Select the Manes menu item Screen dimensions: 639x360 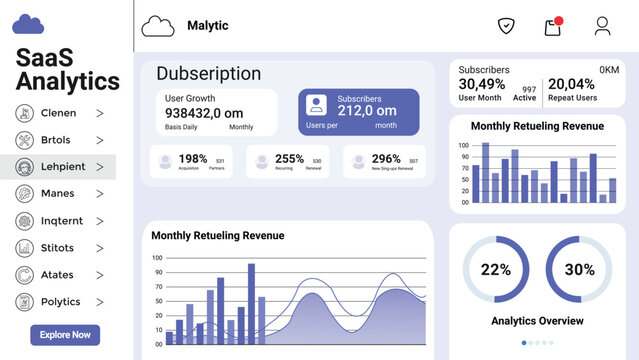(x=59, y=194)
